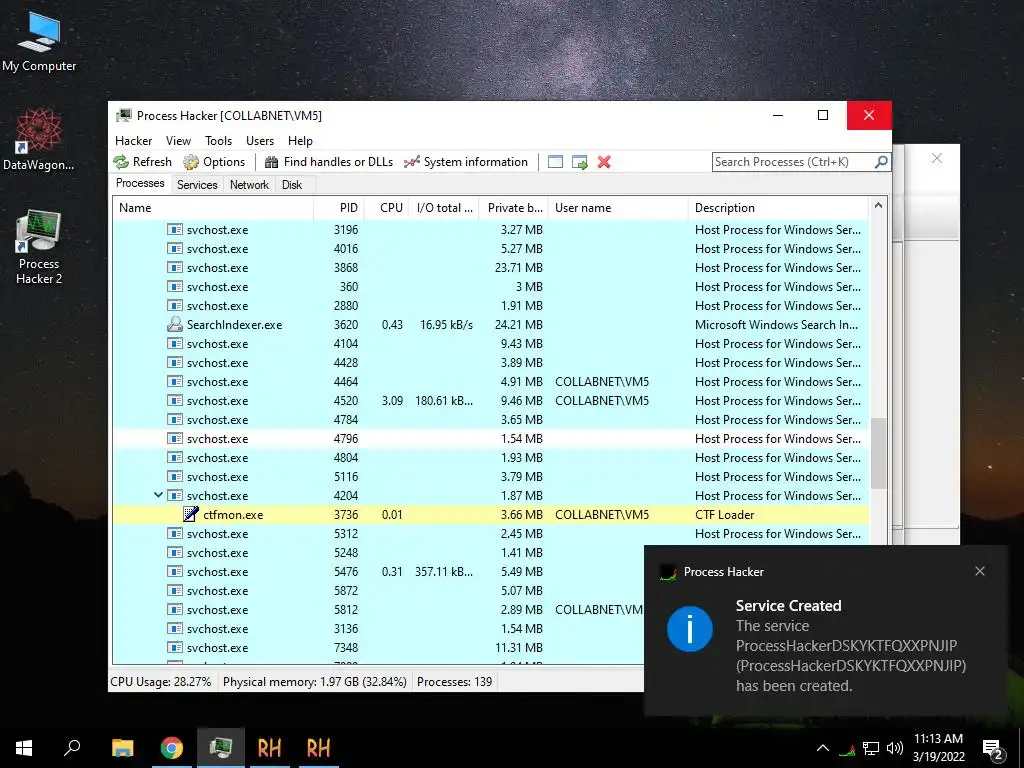The image size is (1024, 768).
Task: Click the find window toolbar icon
Action: click(555, 162)
